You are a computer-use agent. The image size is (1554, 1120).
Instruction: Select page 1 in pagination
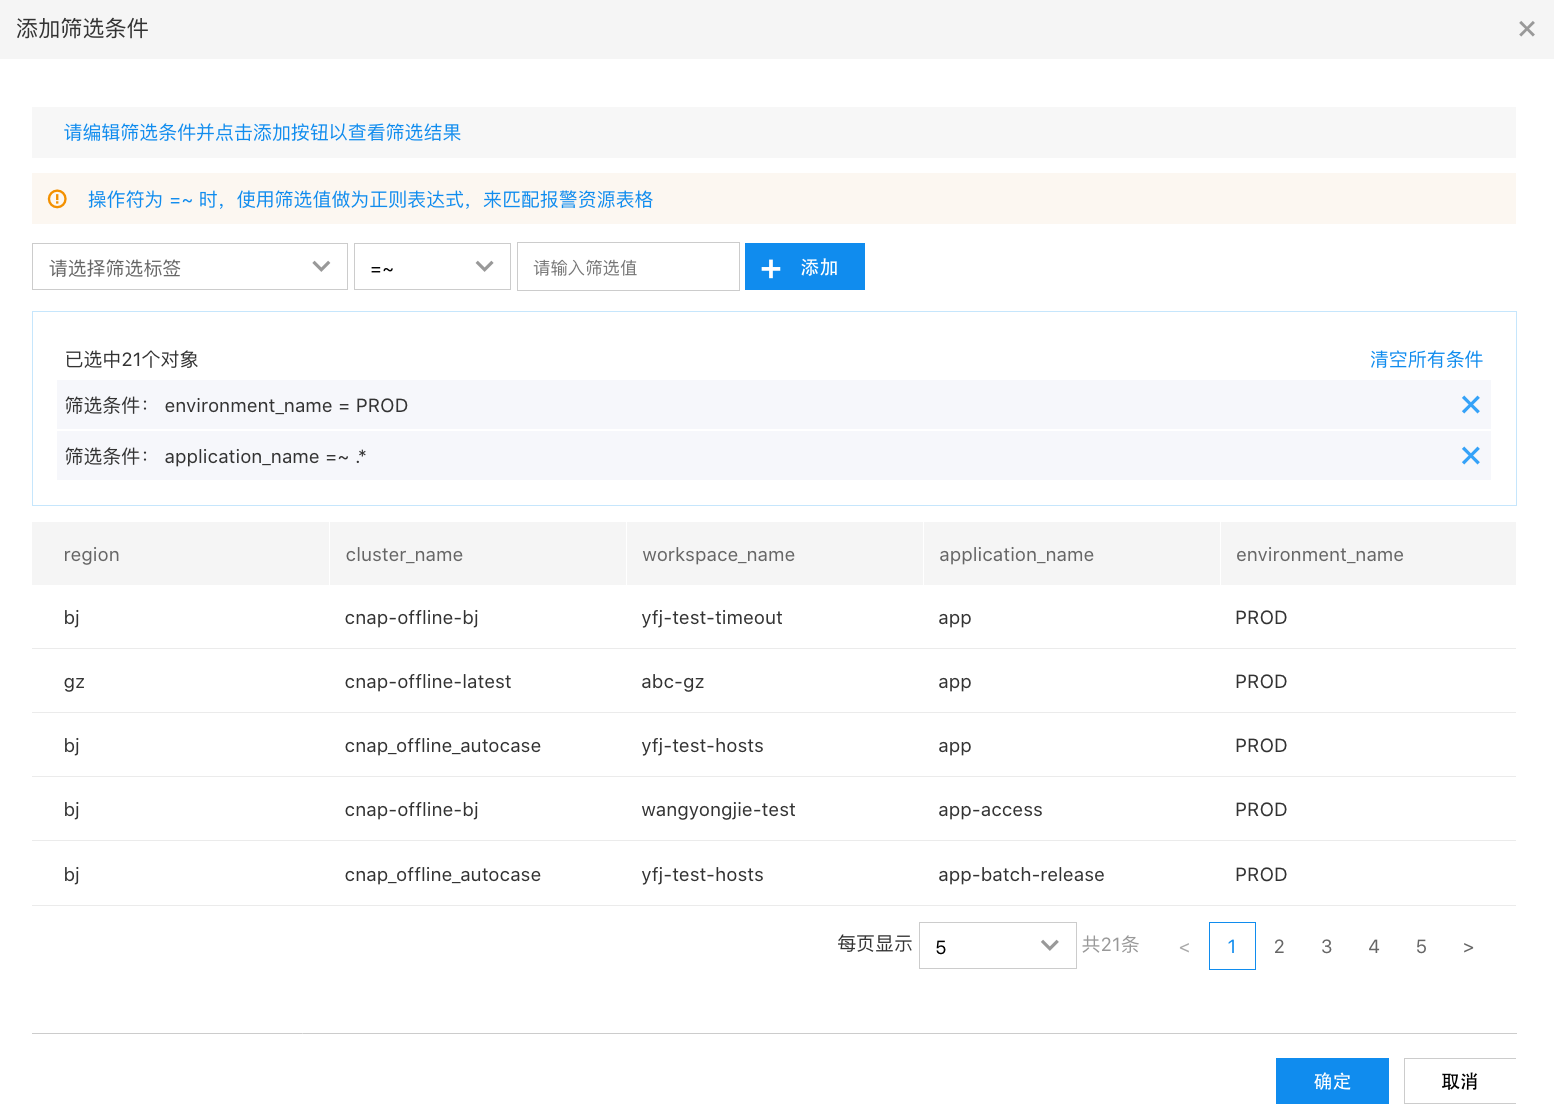[x=1232, y=946]
